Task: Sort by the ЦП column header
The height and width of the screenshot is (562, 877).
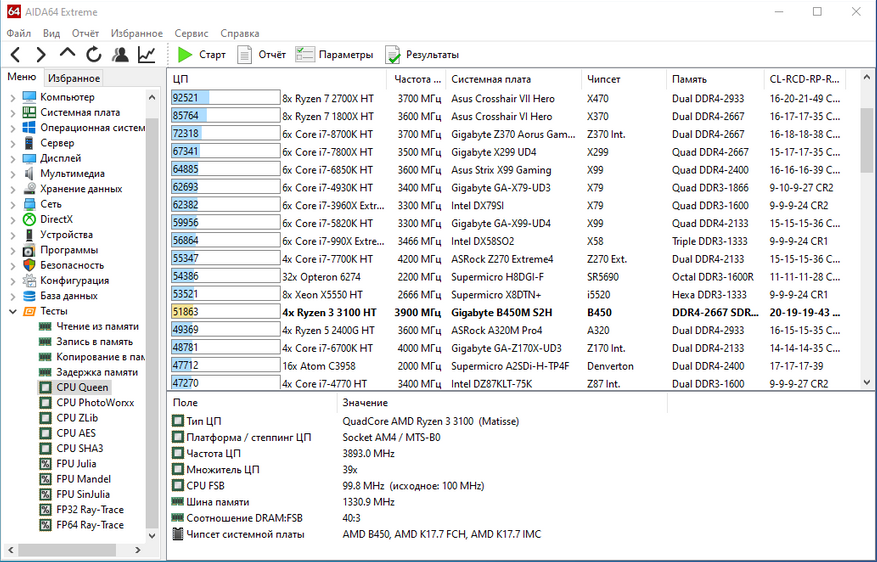Action: point(277,79)
